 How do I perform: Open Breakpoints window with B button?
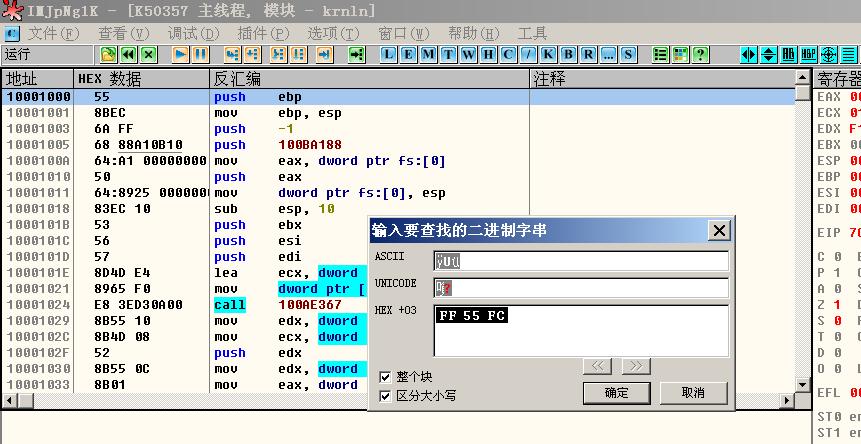tap(568, 54)
